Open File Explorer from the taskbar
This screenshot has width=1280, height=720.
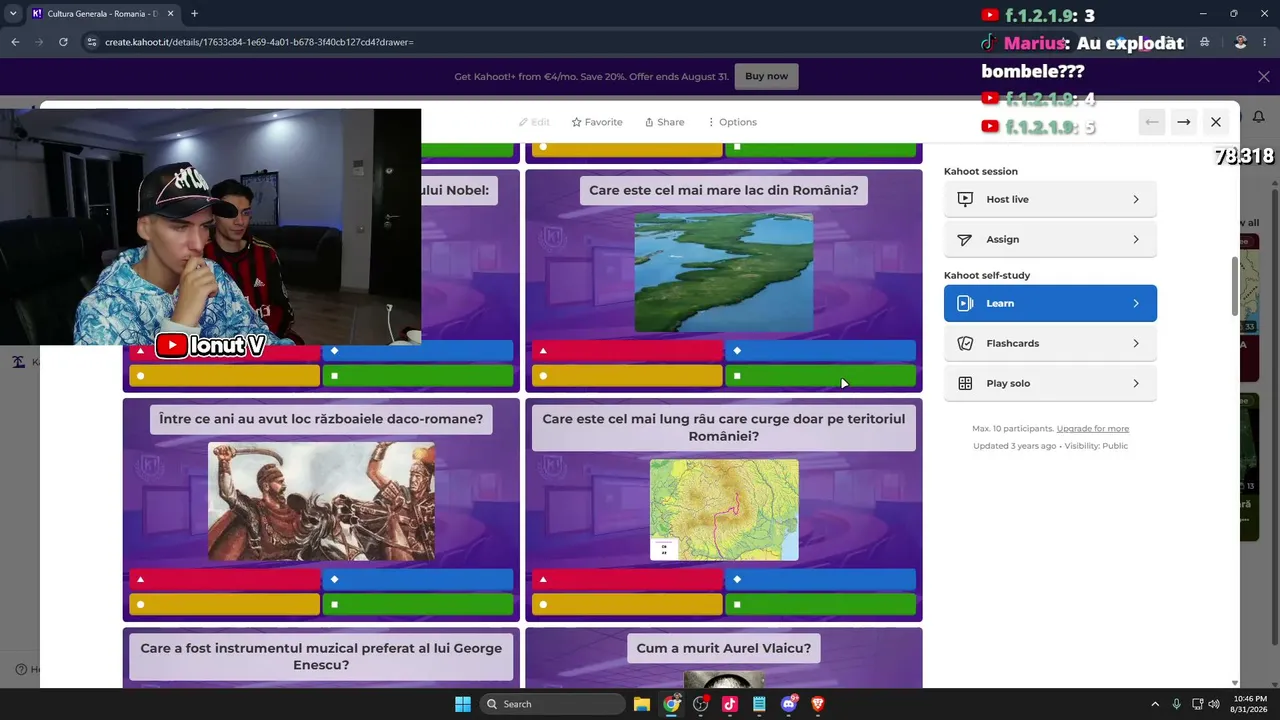pyautogui.click(x=642, y=704)
